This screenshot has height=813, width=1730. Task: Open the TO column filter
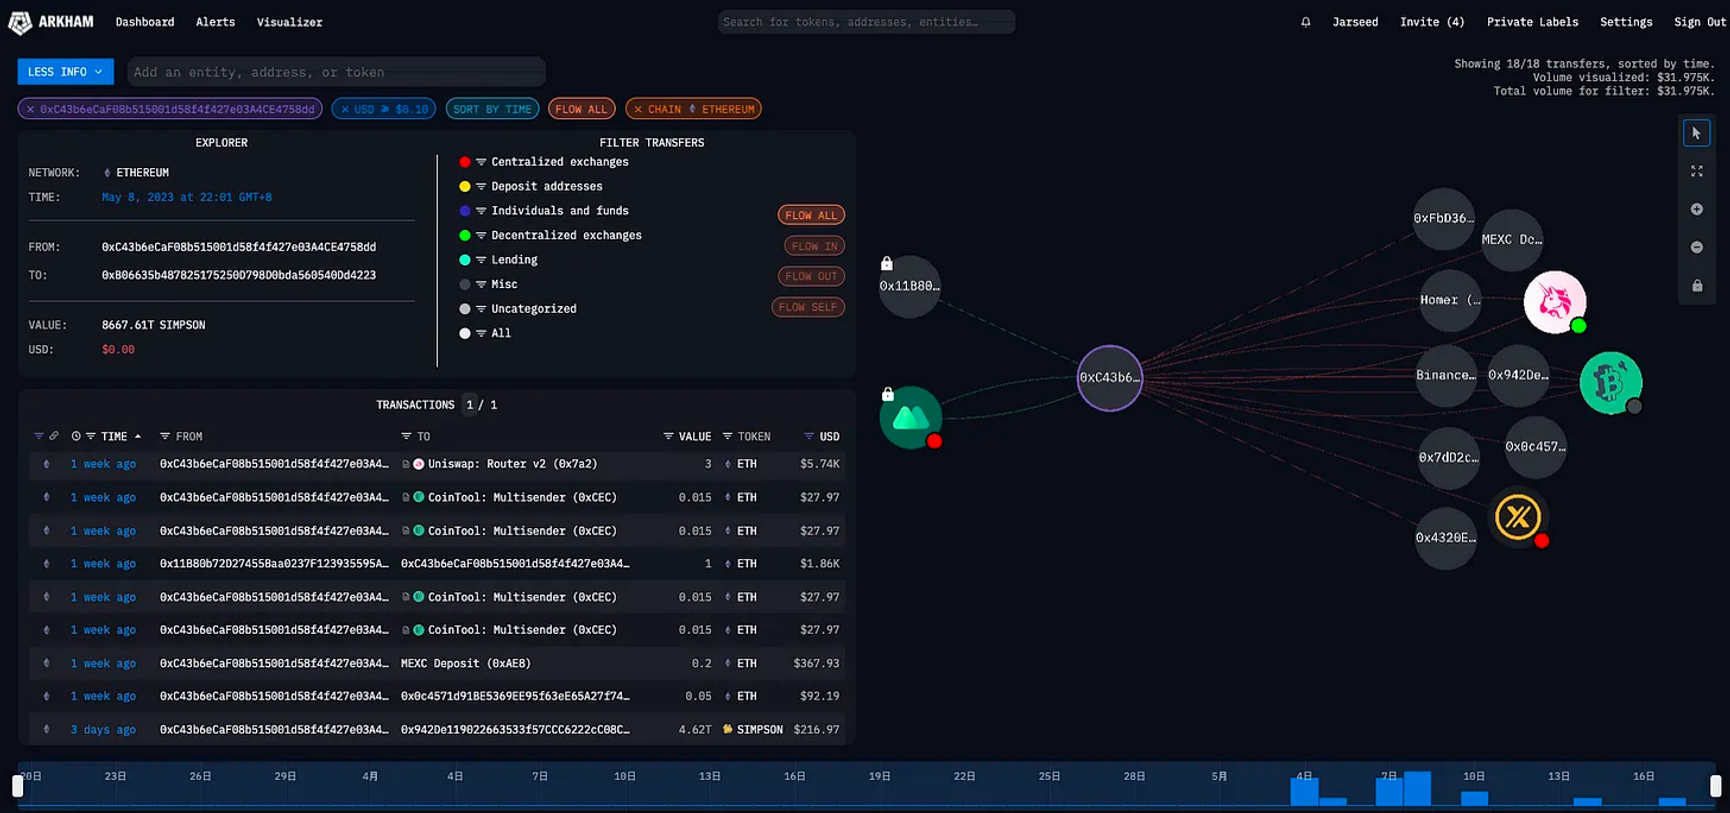tap(406, 436)
